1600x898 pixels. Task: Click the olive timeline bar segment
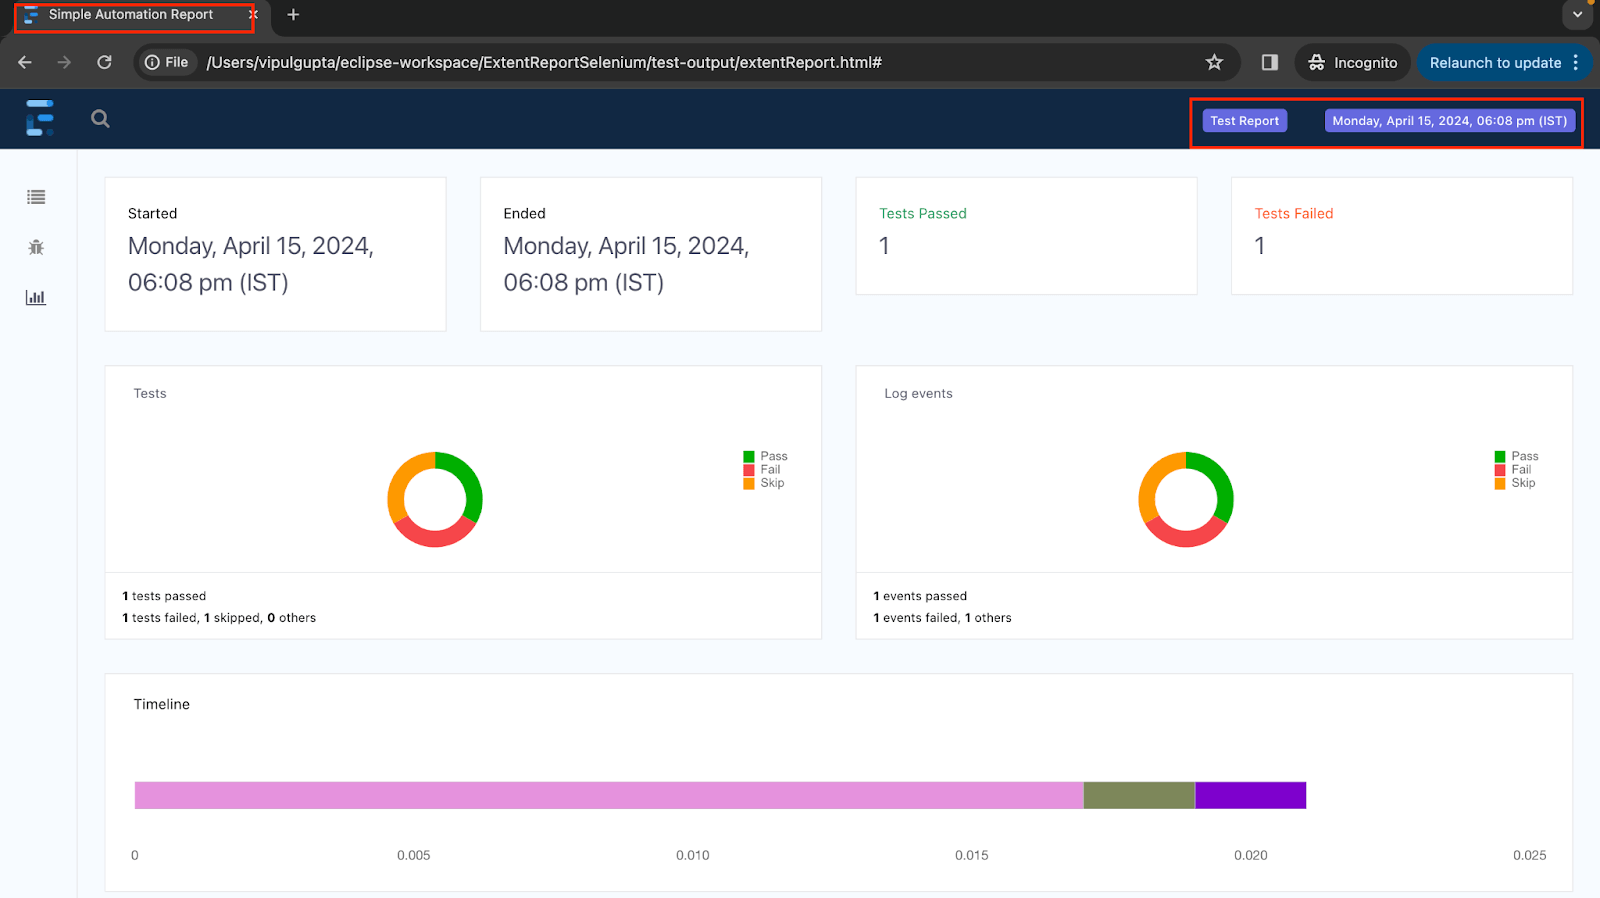point(1140,795)
